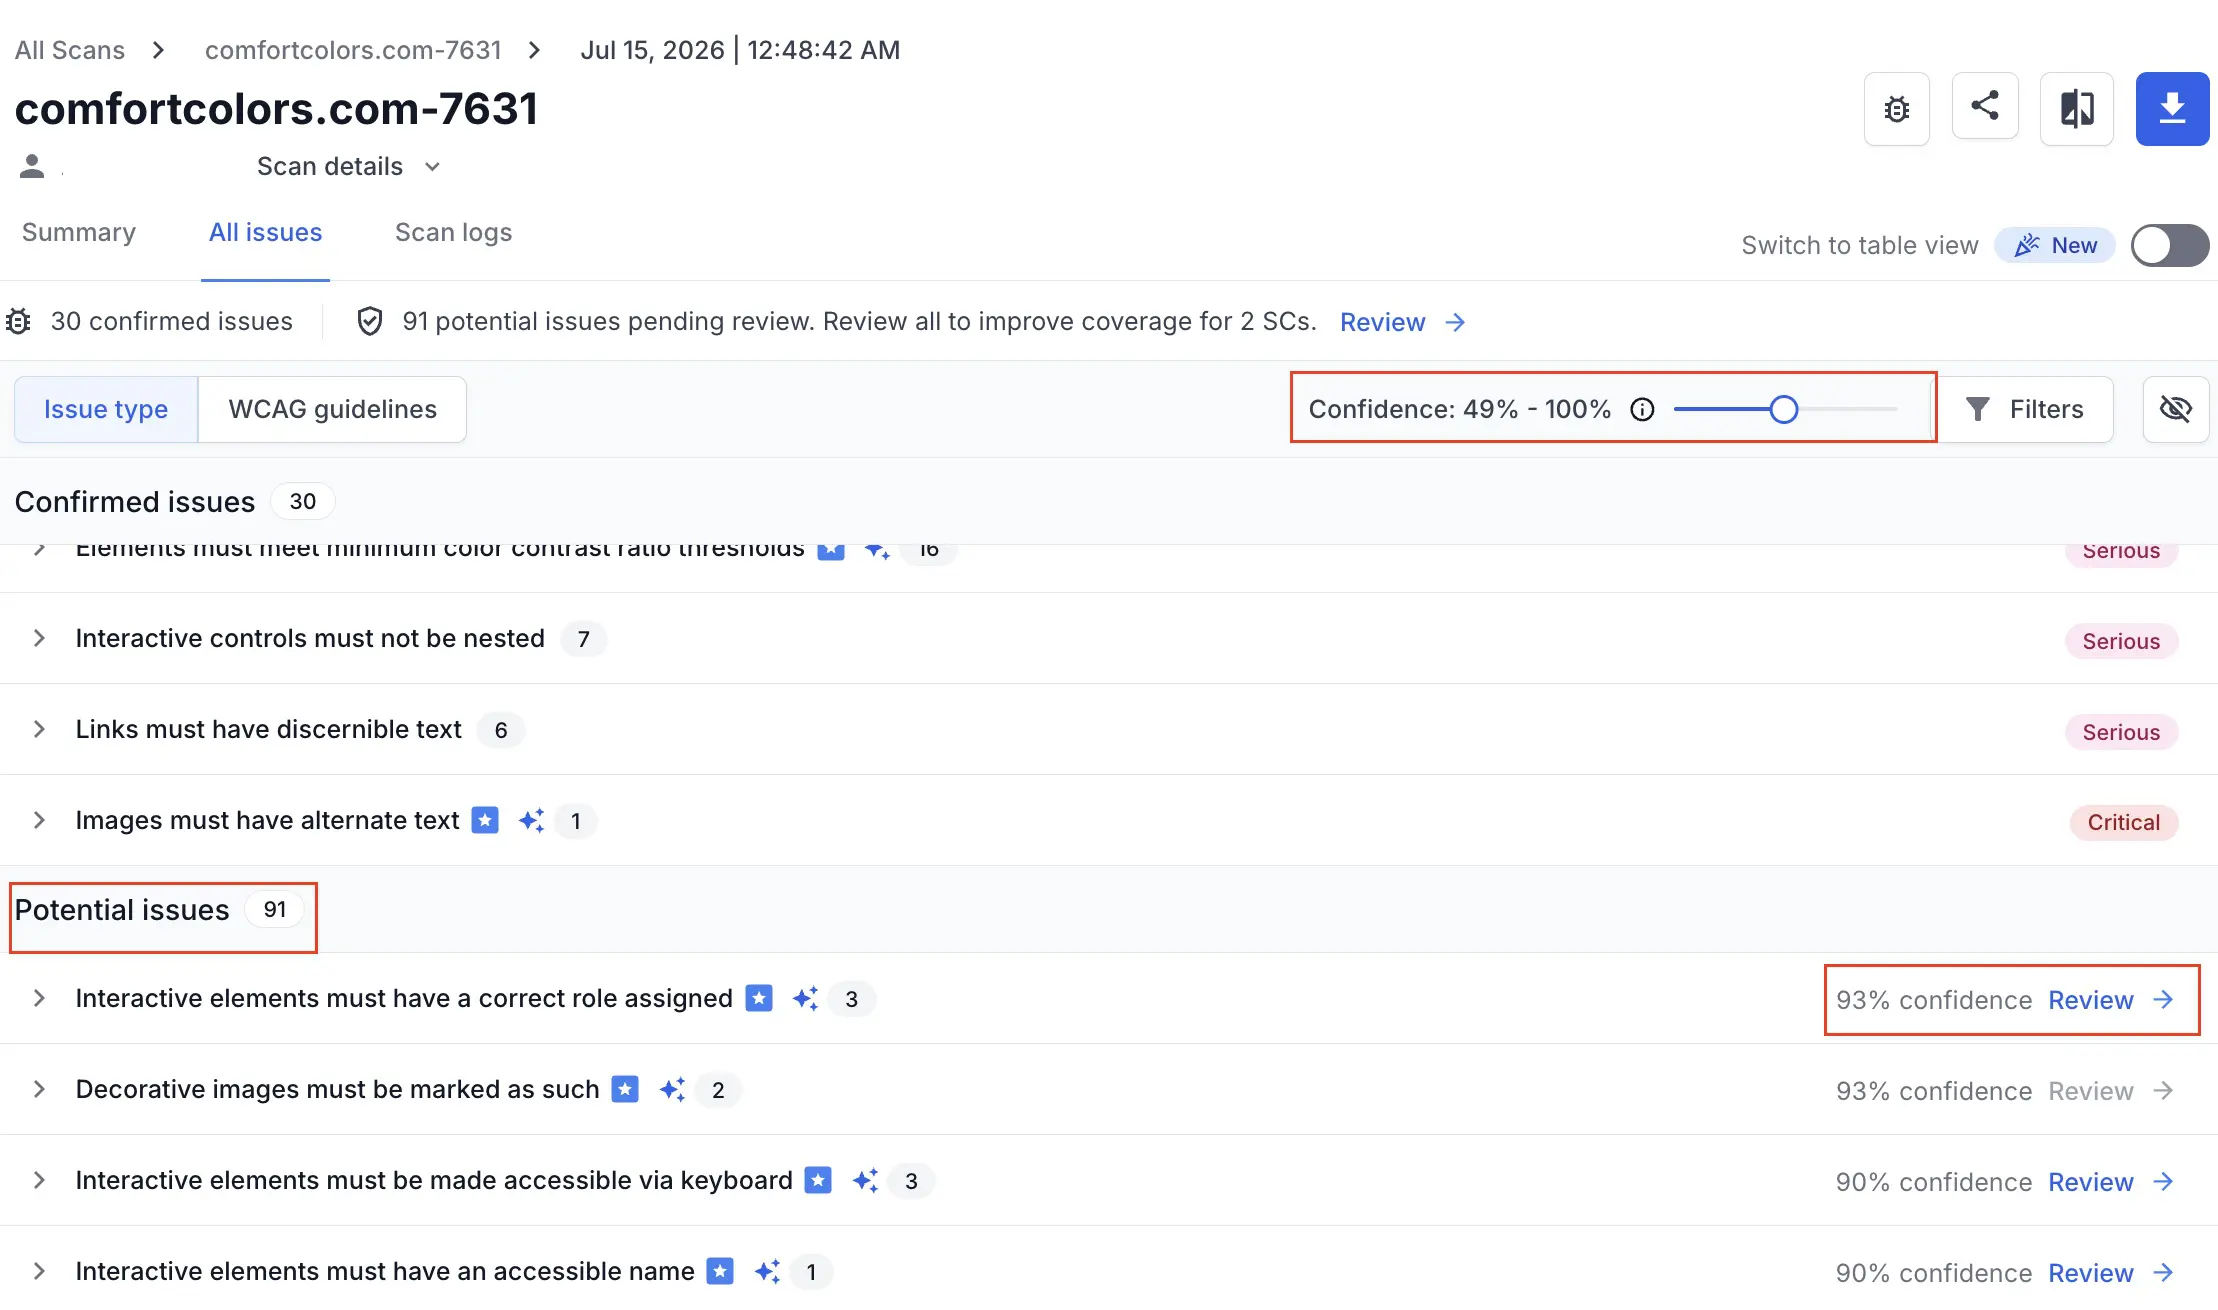Click AI sparkle icon on Images alternate text row
The width and height of the screenshot is (2218, 1310).
[531, 820]
